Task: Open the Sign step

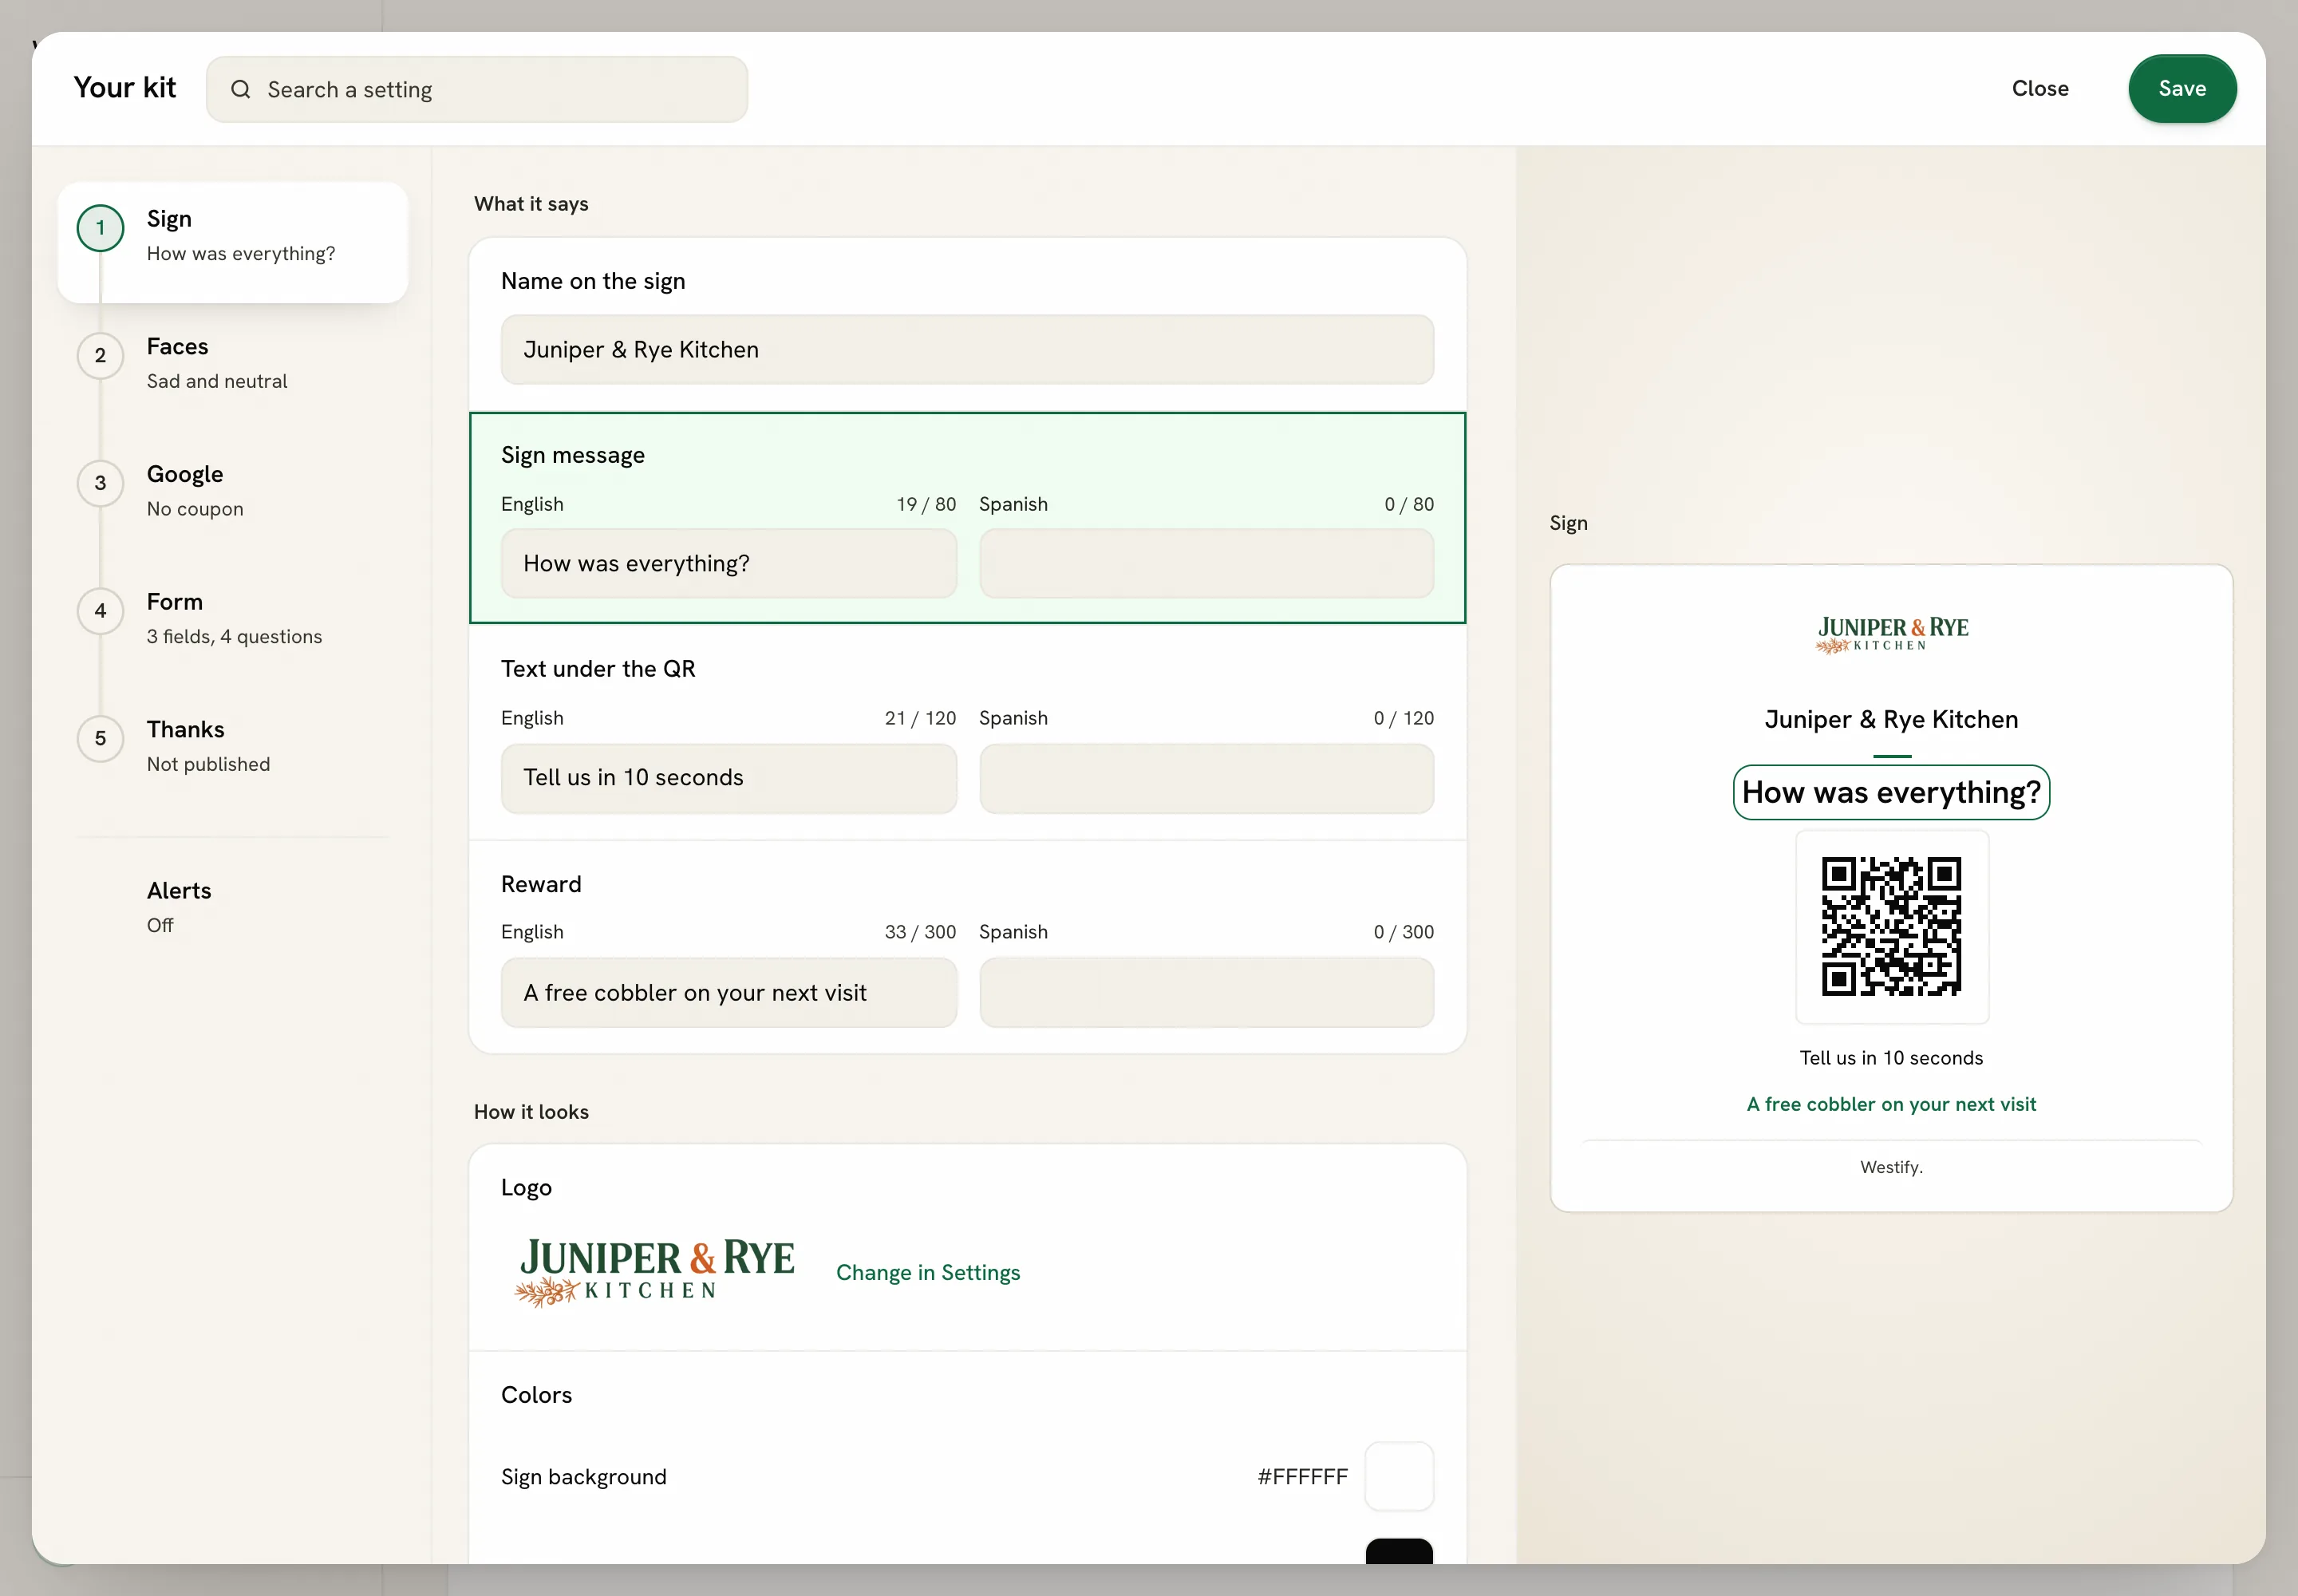Action: click(233, 243)
